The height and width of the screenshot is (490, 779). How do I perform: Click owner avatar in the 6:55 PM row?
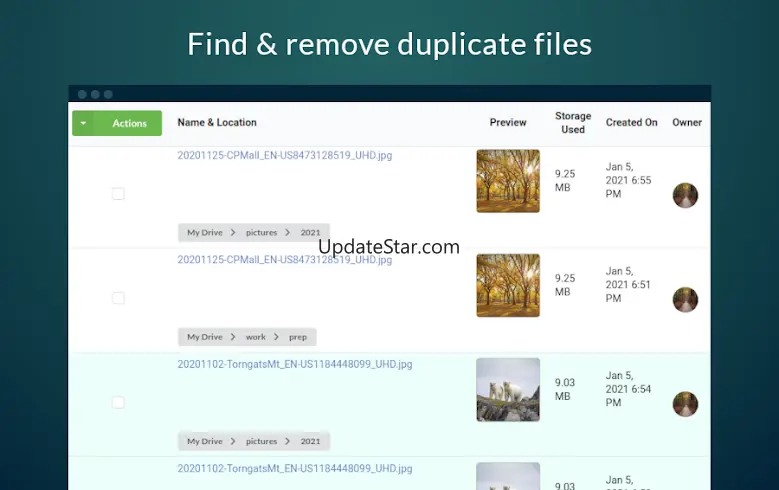pos(685,195)
